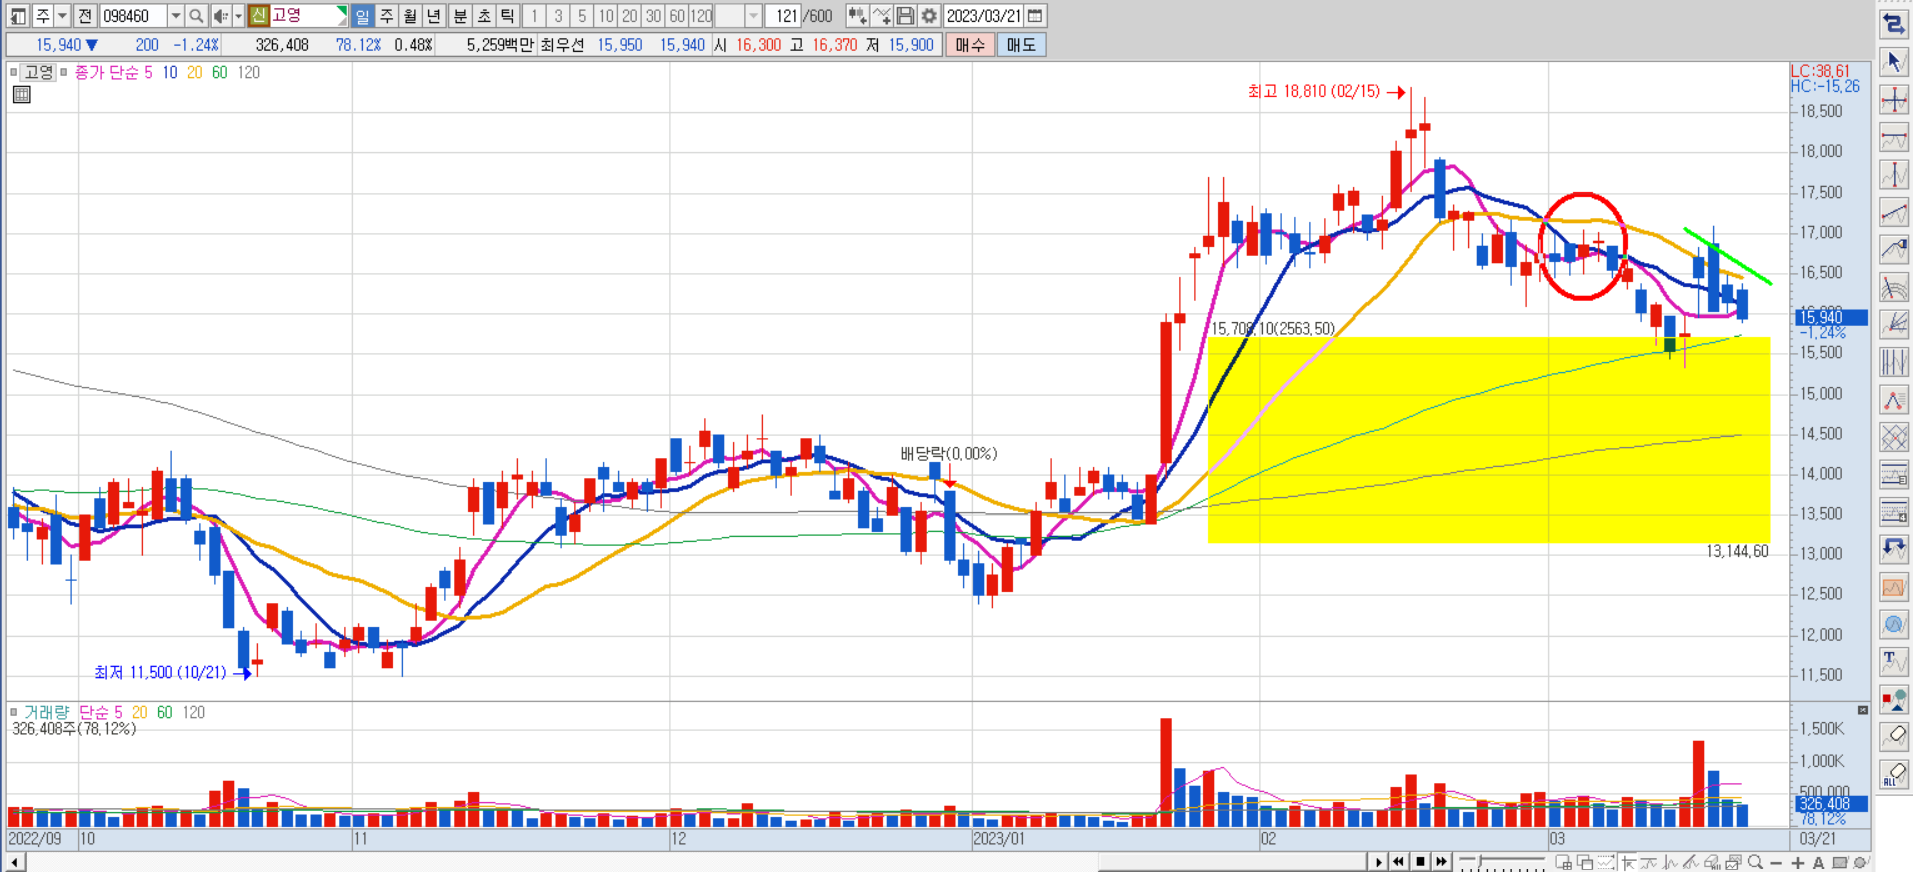Screen dimensions: 1913x872
Task: Click the swap arrows icon atop right toolbar
Action: (x=1894, y=24)
